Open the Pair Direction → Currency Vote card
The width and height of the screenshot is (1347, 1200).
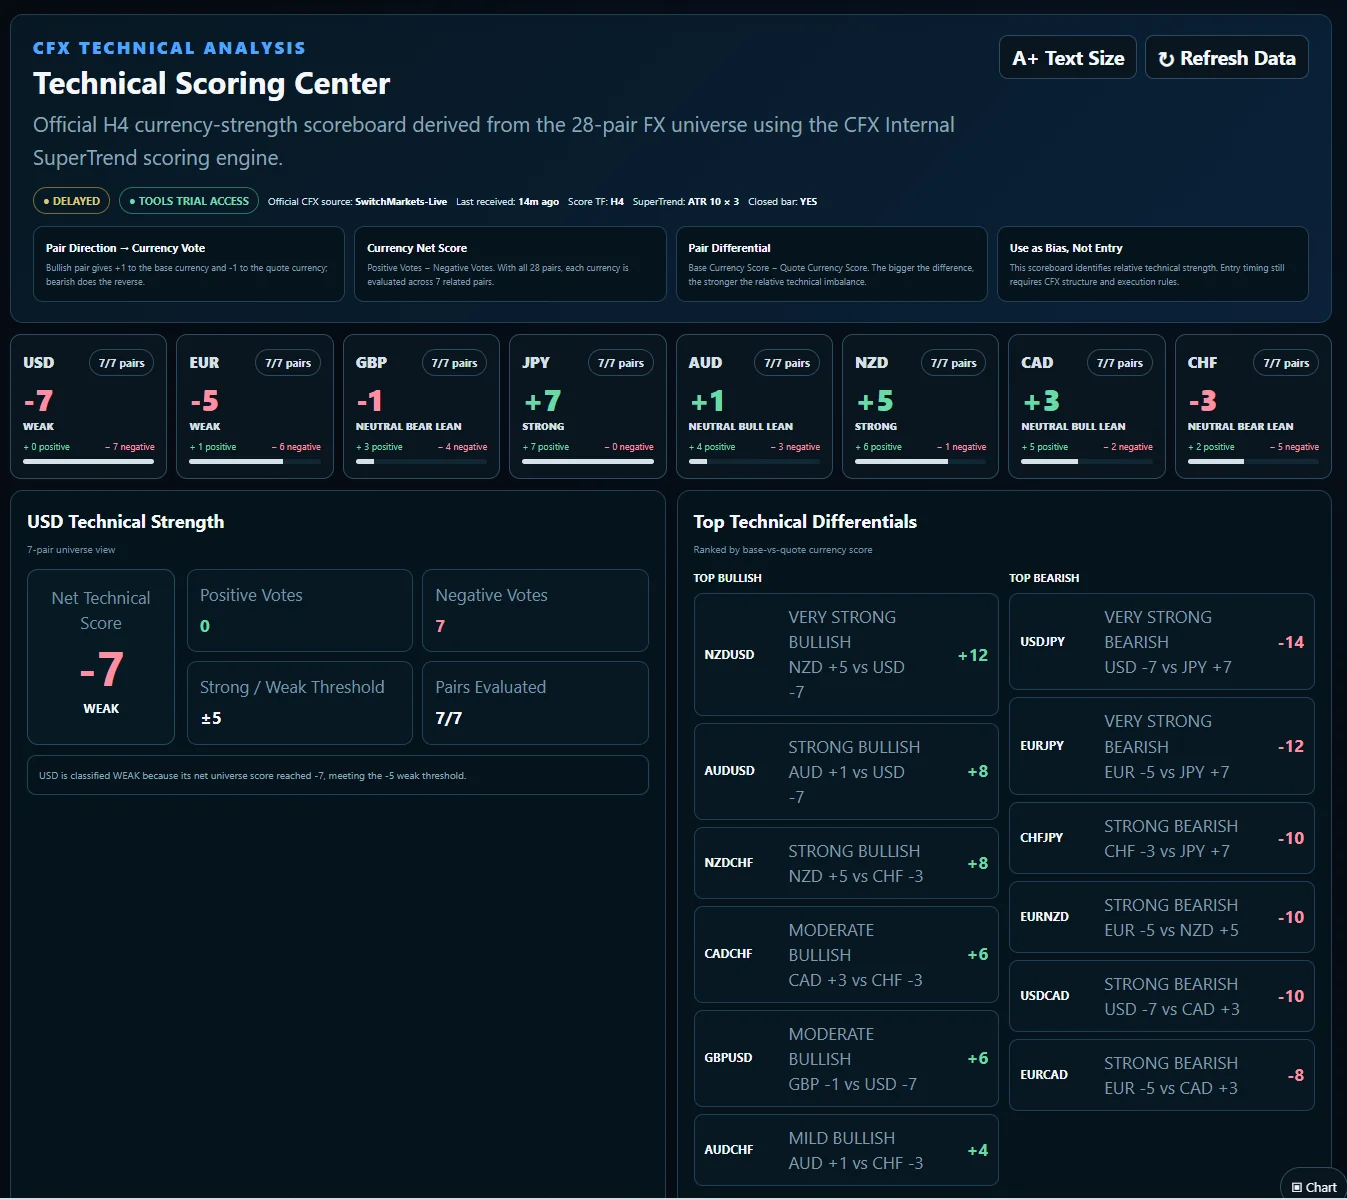click(x=189, y=264)
